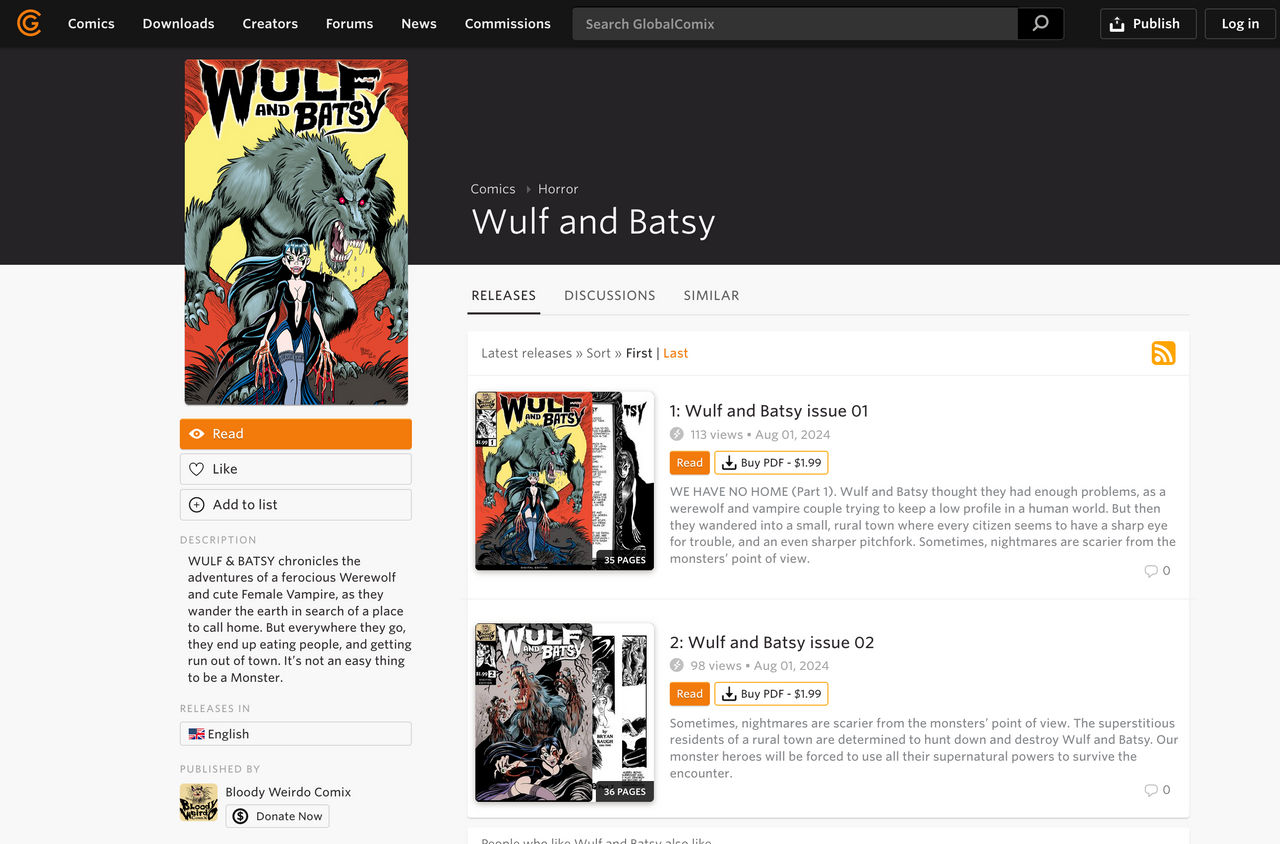Click the Add to list button
This screenshot has width=1280, height=844.
[296, 505]
